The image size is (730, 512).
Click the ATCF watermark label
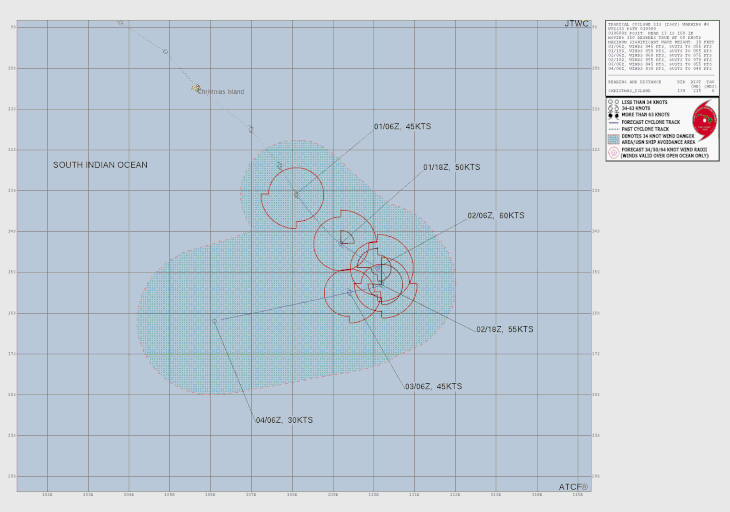click(573, 487)
